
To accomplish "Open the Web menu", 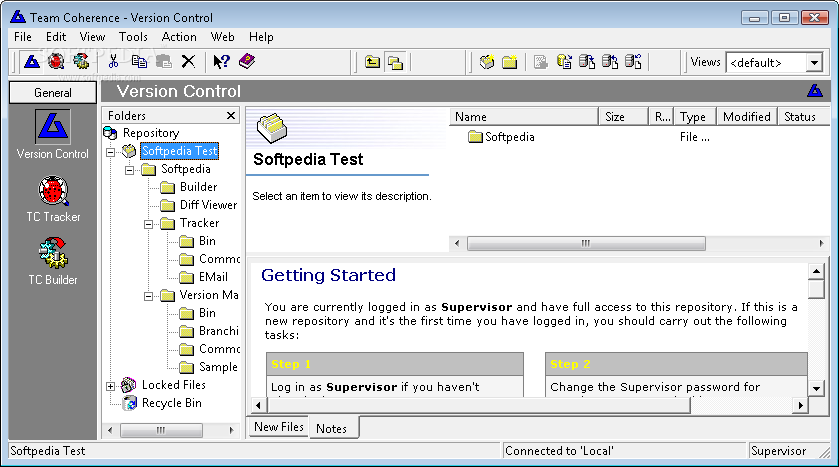I will pyautogui.click(x=222, y=37).
